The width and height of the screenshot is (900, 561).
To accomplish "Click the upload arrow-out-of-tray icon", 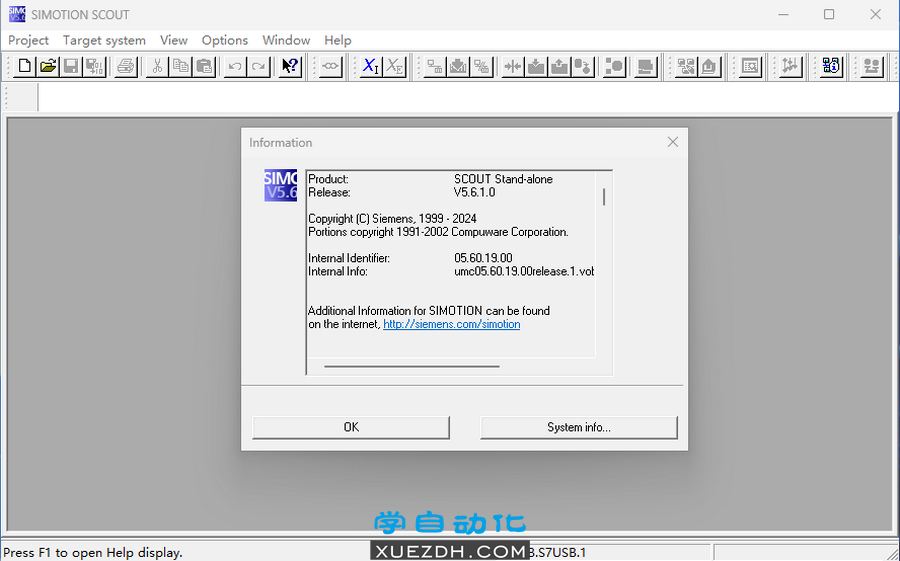I will pos(559,66).
